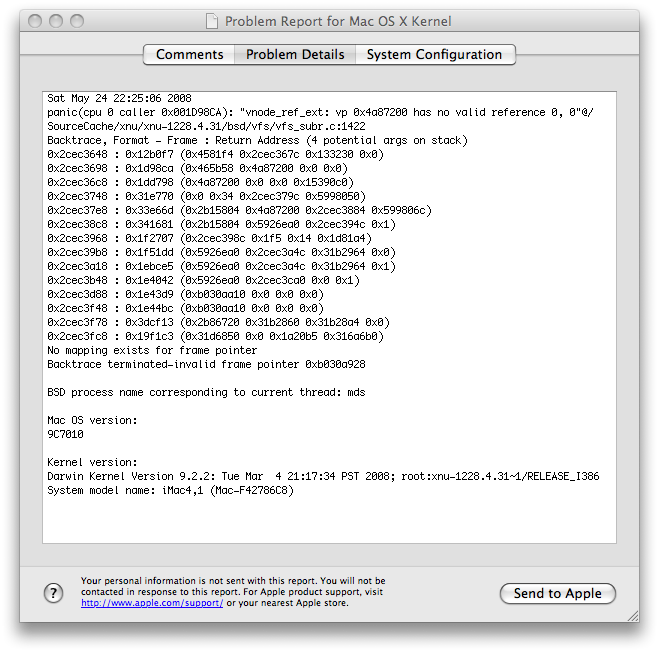This screenshot has width=659, height=652.
Task: Click backtrace row starting 0x2cec3b48
Action: coord(203,280)
